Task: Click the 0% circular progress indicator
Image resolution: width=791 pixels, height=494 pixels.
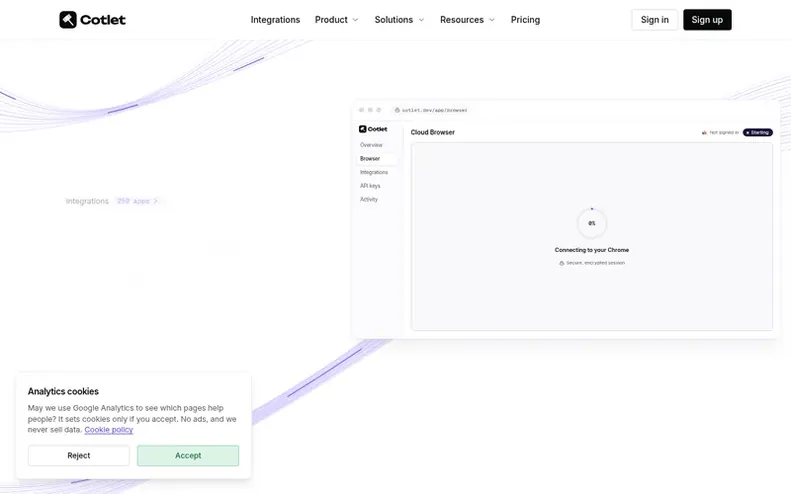Action: [592, 223]
